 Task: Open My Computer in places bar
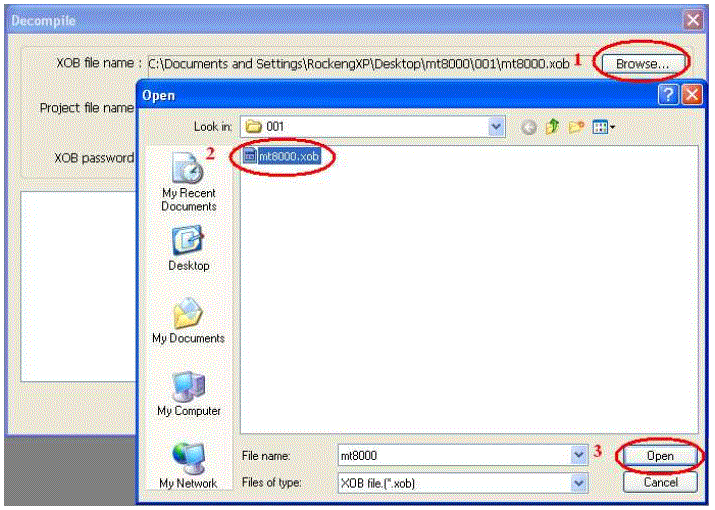188,392
